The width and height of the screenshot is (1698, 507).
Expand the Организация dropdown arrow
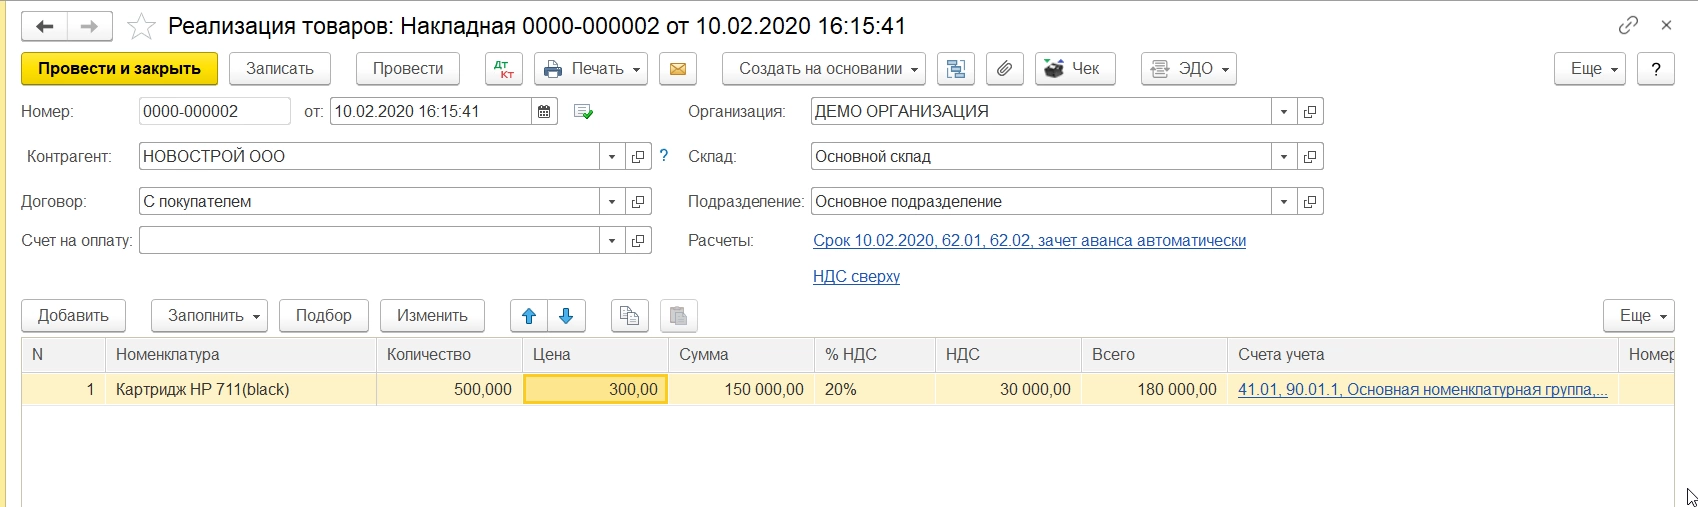tap(1284, 112)
